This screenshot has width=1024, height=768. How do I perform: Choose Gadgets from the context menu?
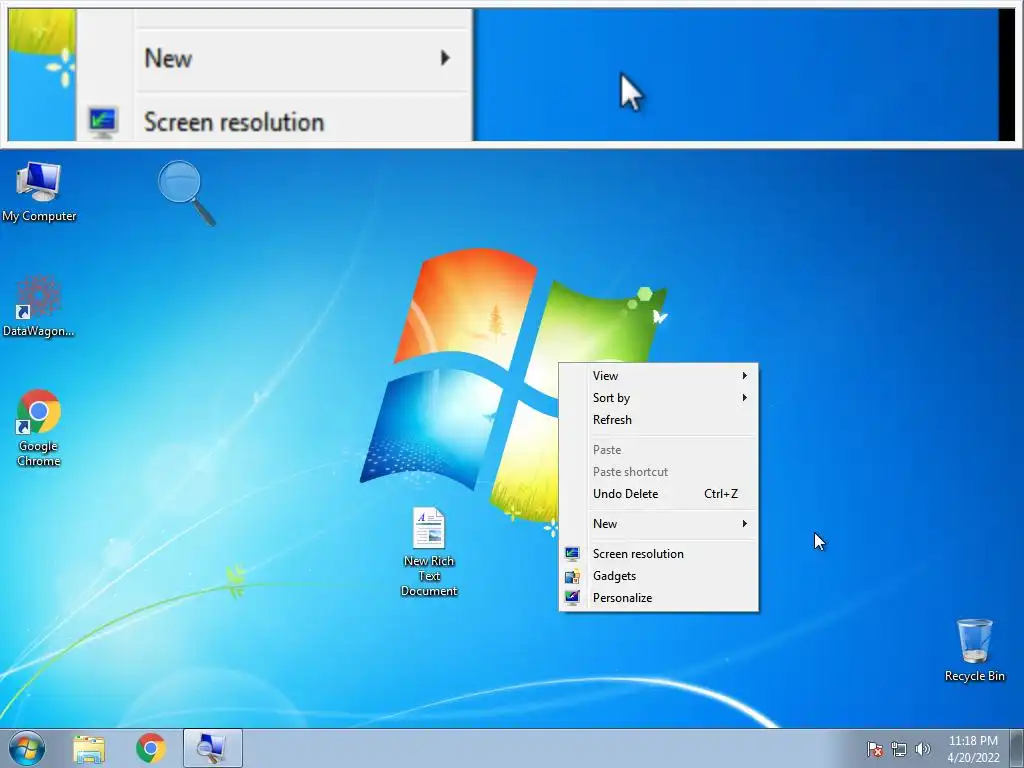pos(659,576)
